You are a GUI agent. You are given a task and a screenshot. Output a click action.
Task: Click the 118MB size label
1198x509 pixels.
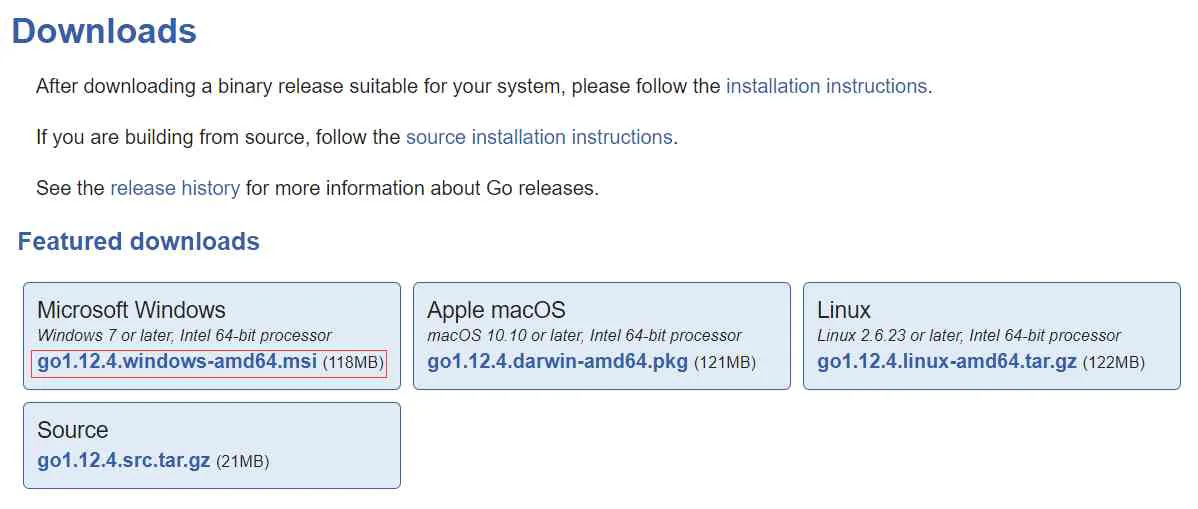point(353,362)
